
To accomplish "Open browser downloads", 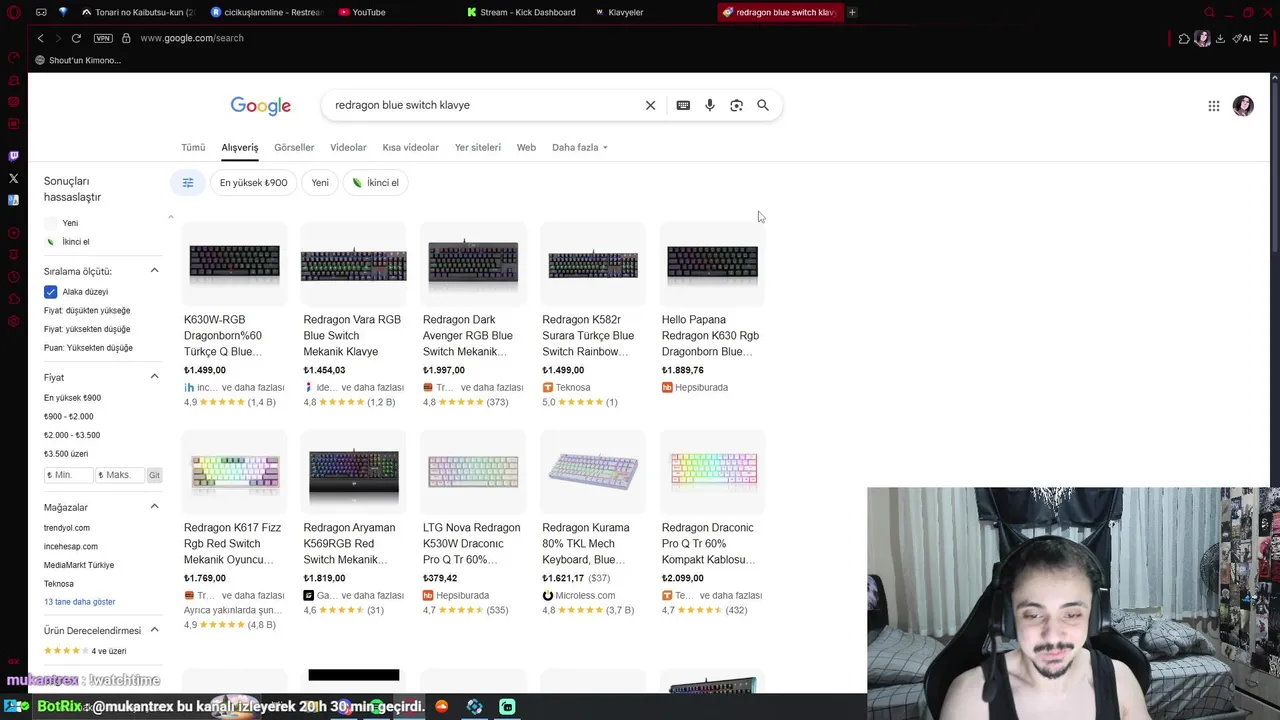I will 1220,38.
